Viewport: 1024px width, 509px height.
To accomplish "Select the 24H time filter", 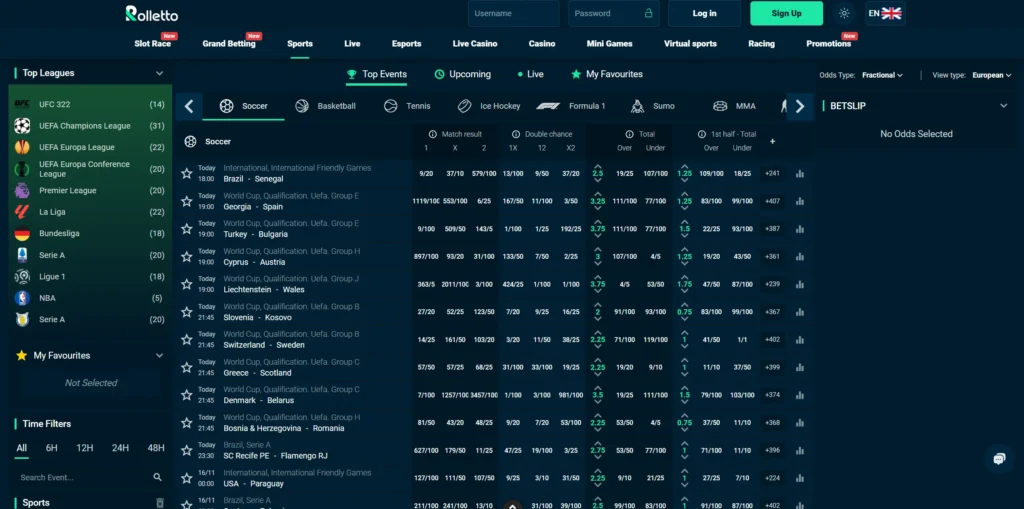I will tap(120, 448).
